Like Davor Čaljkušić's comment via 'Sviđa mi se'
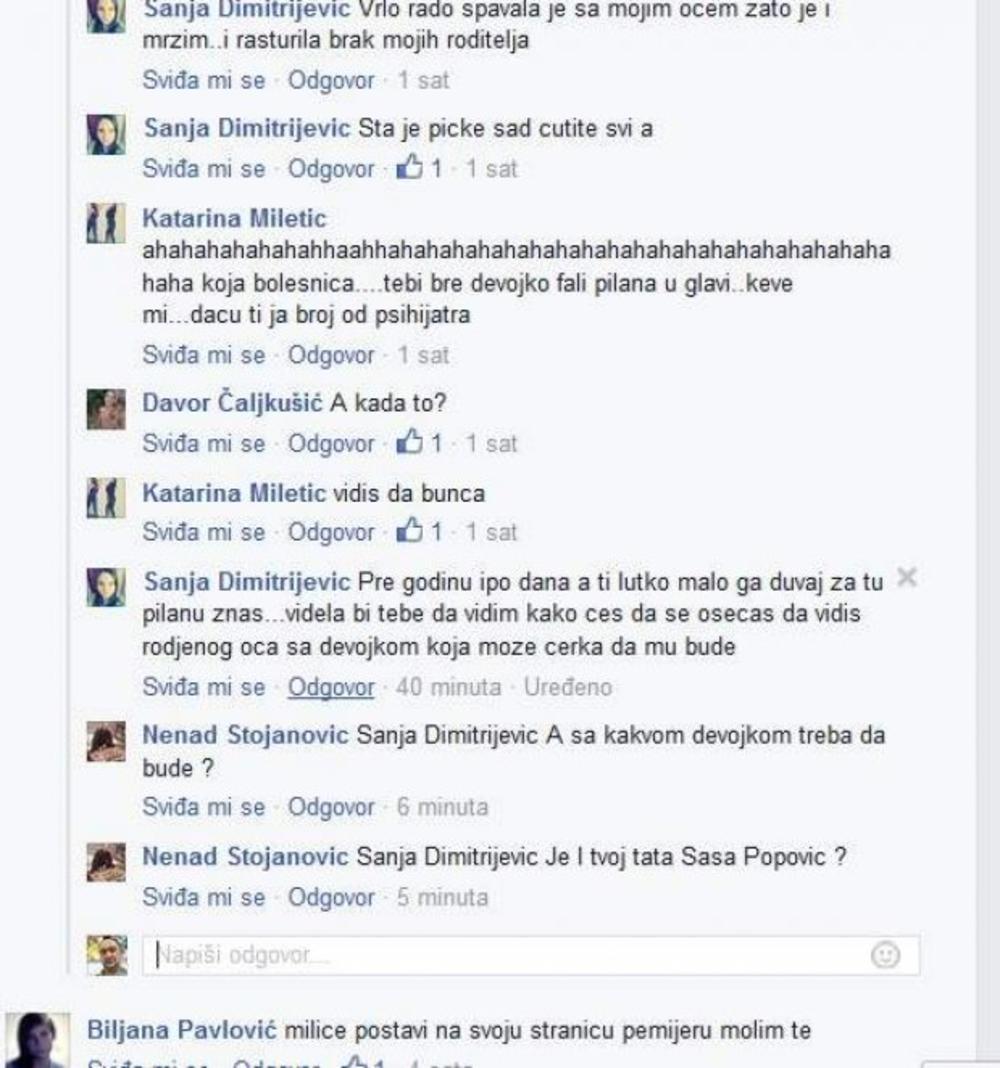 (x=204, y=443)
